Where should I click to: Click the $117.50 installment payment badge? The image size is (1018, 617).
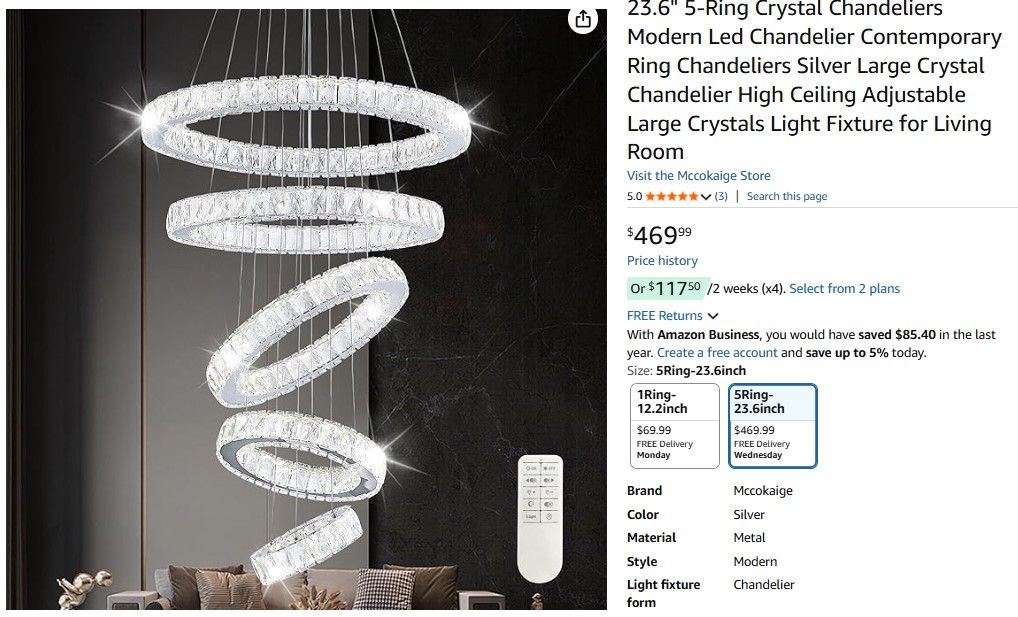[x=668, y=289]
